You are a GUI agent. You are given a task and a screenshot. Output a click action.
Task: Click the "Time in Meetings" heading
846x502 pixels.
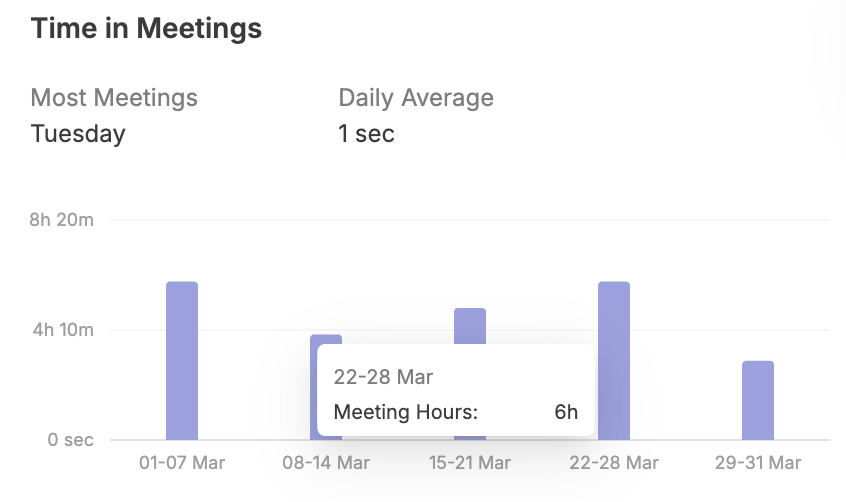tap(146, 29)
